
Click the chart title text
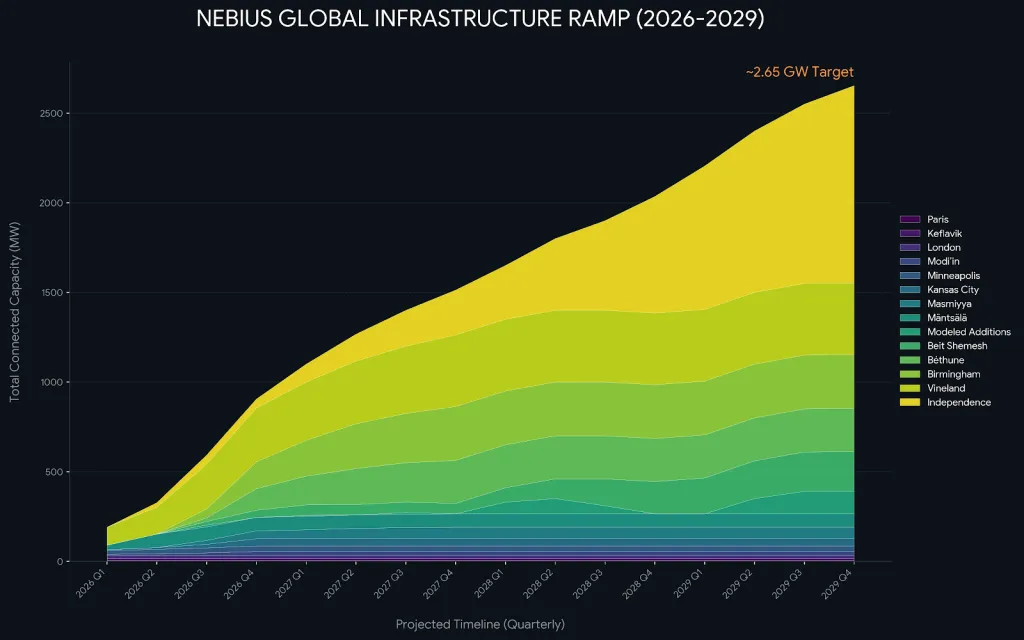pyautogui.click(x=480, y=18)
